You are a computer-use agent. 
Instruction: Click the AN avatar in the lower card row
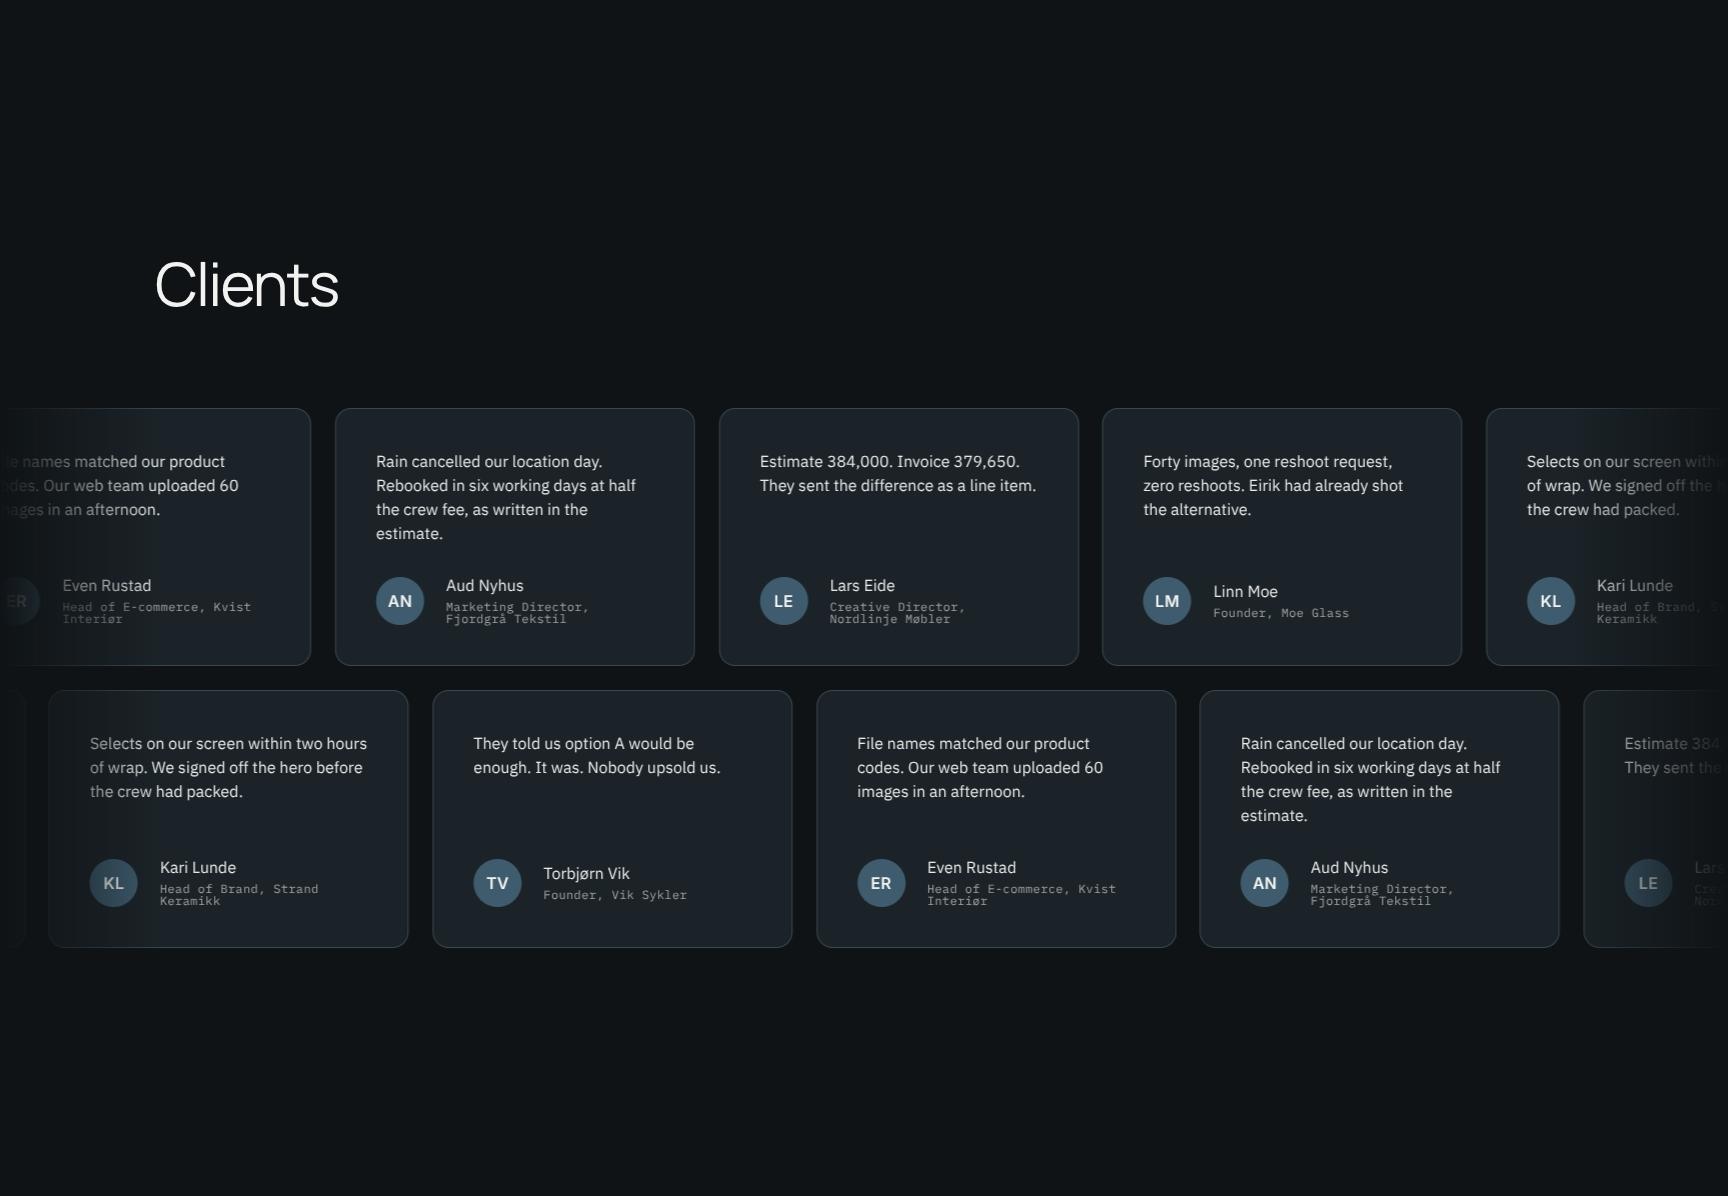[x=1264, y=883]
